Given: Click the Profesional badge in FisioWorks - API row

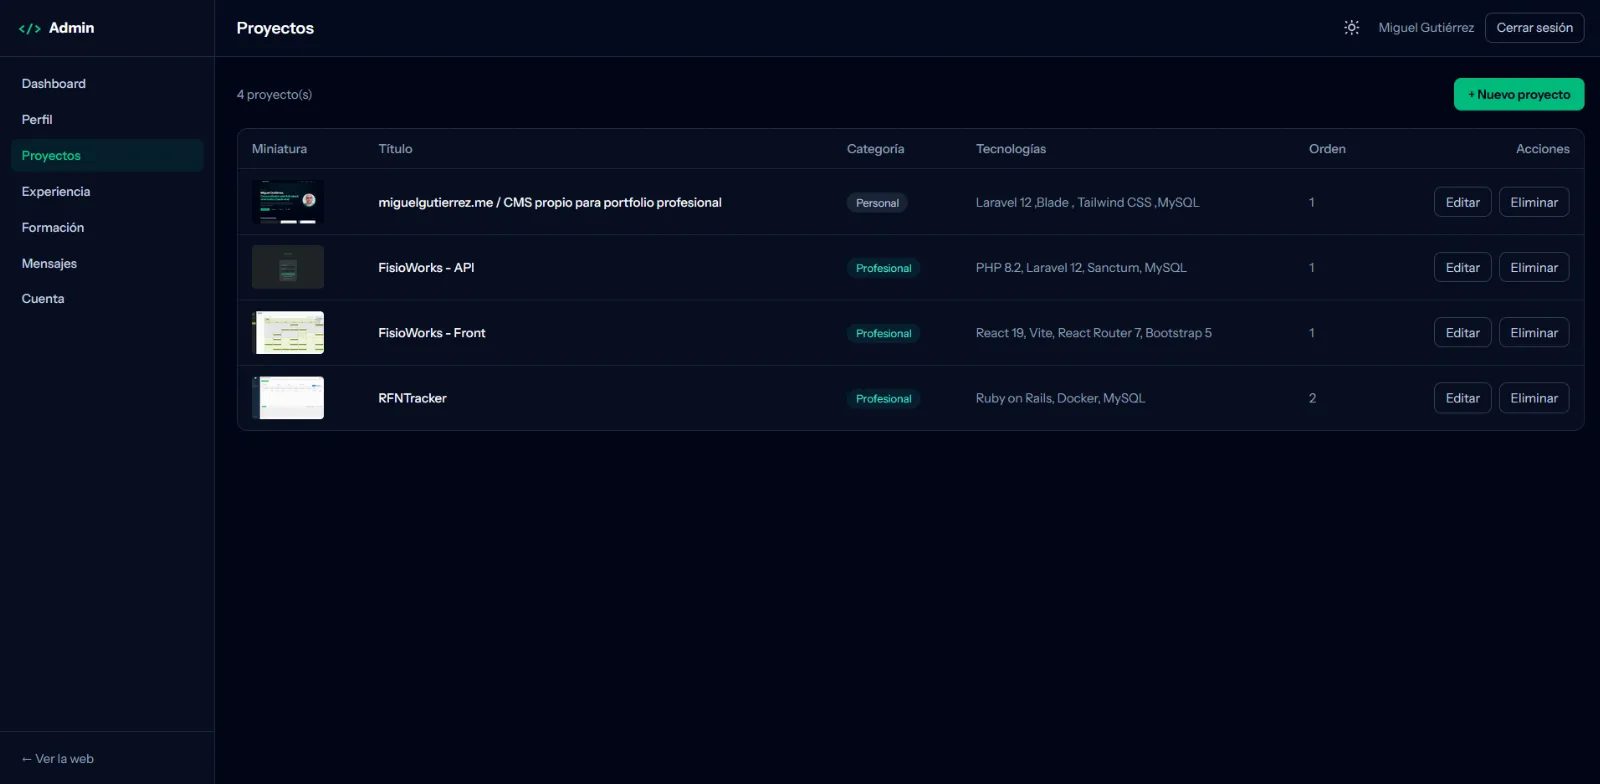Looking at the screenshot, I should coord(883,268).
